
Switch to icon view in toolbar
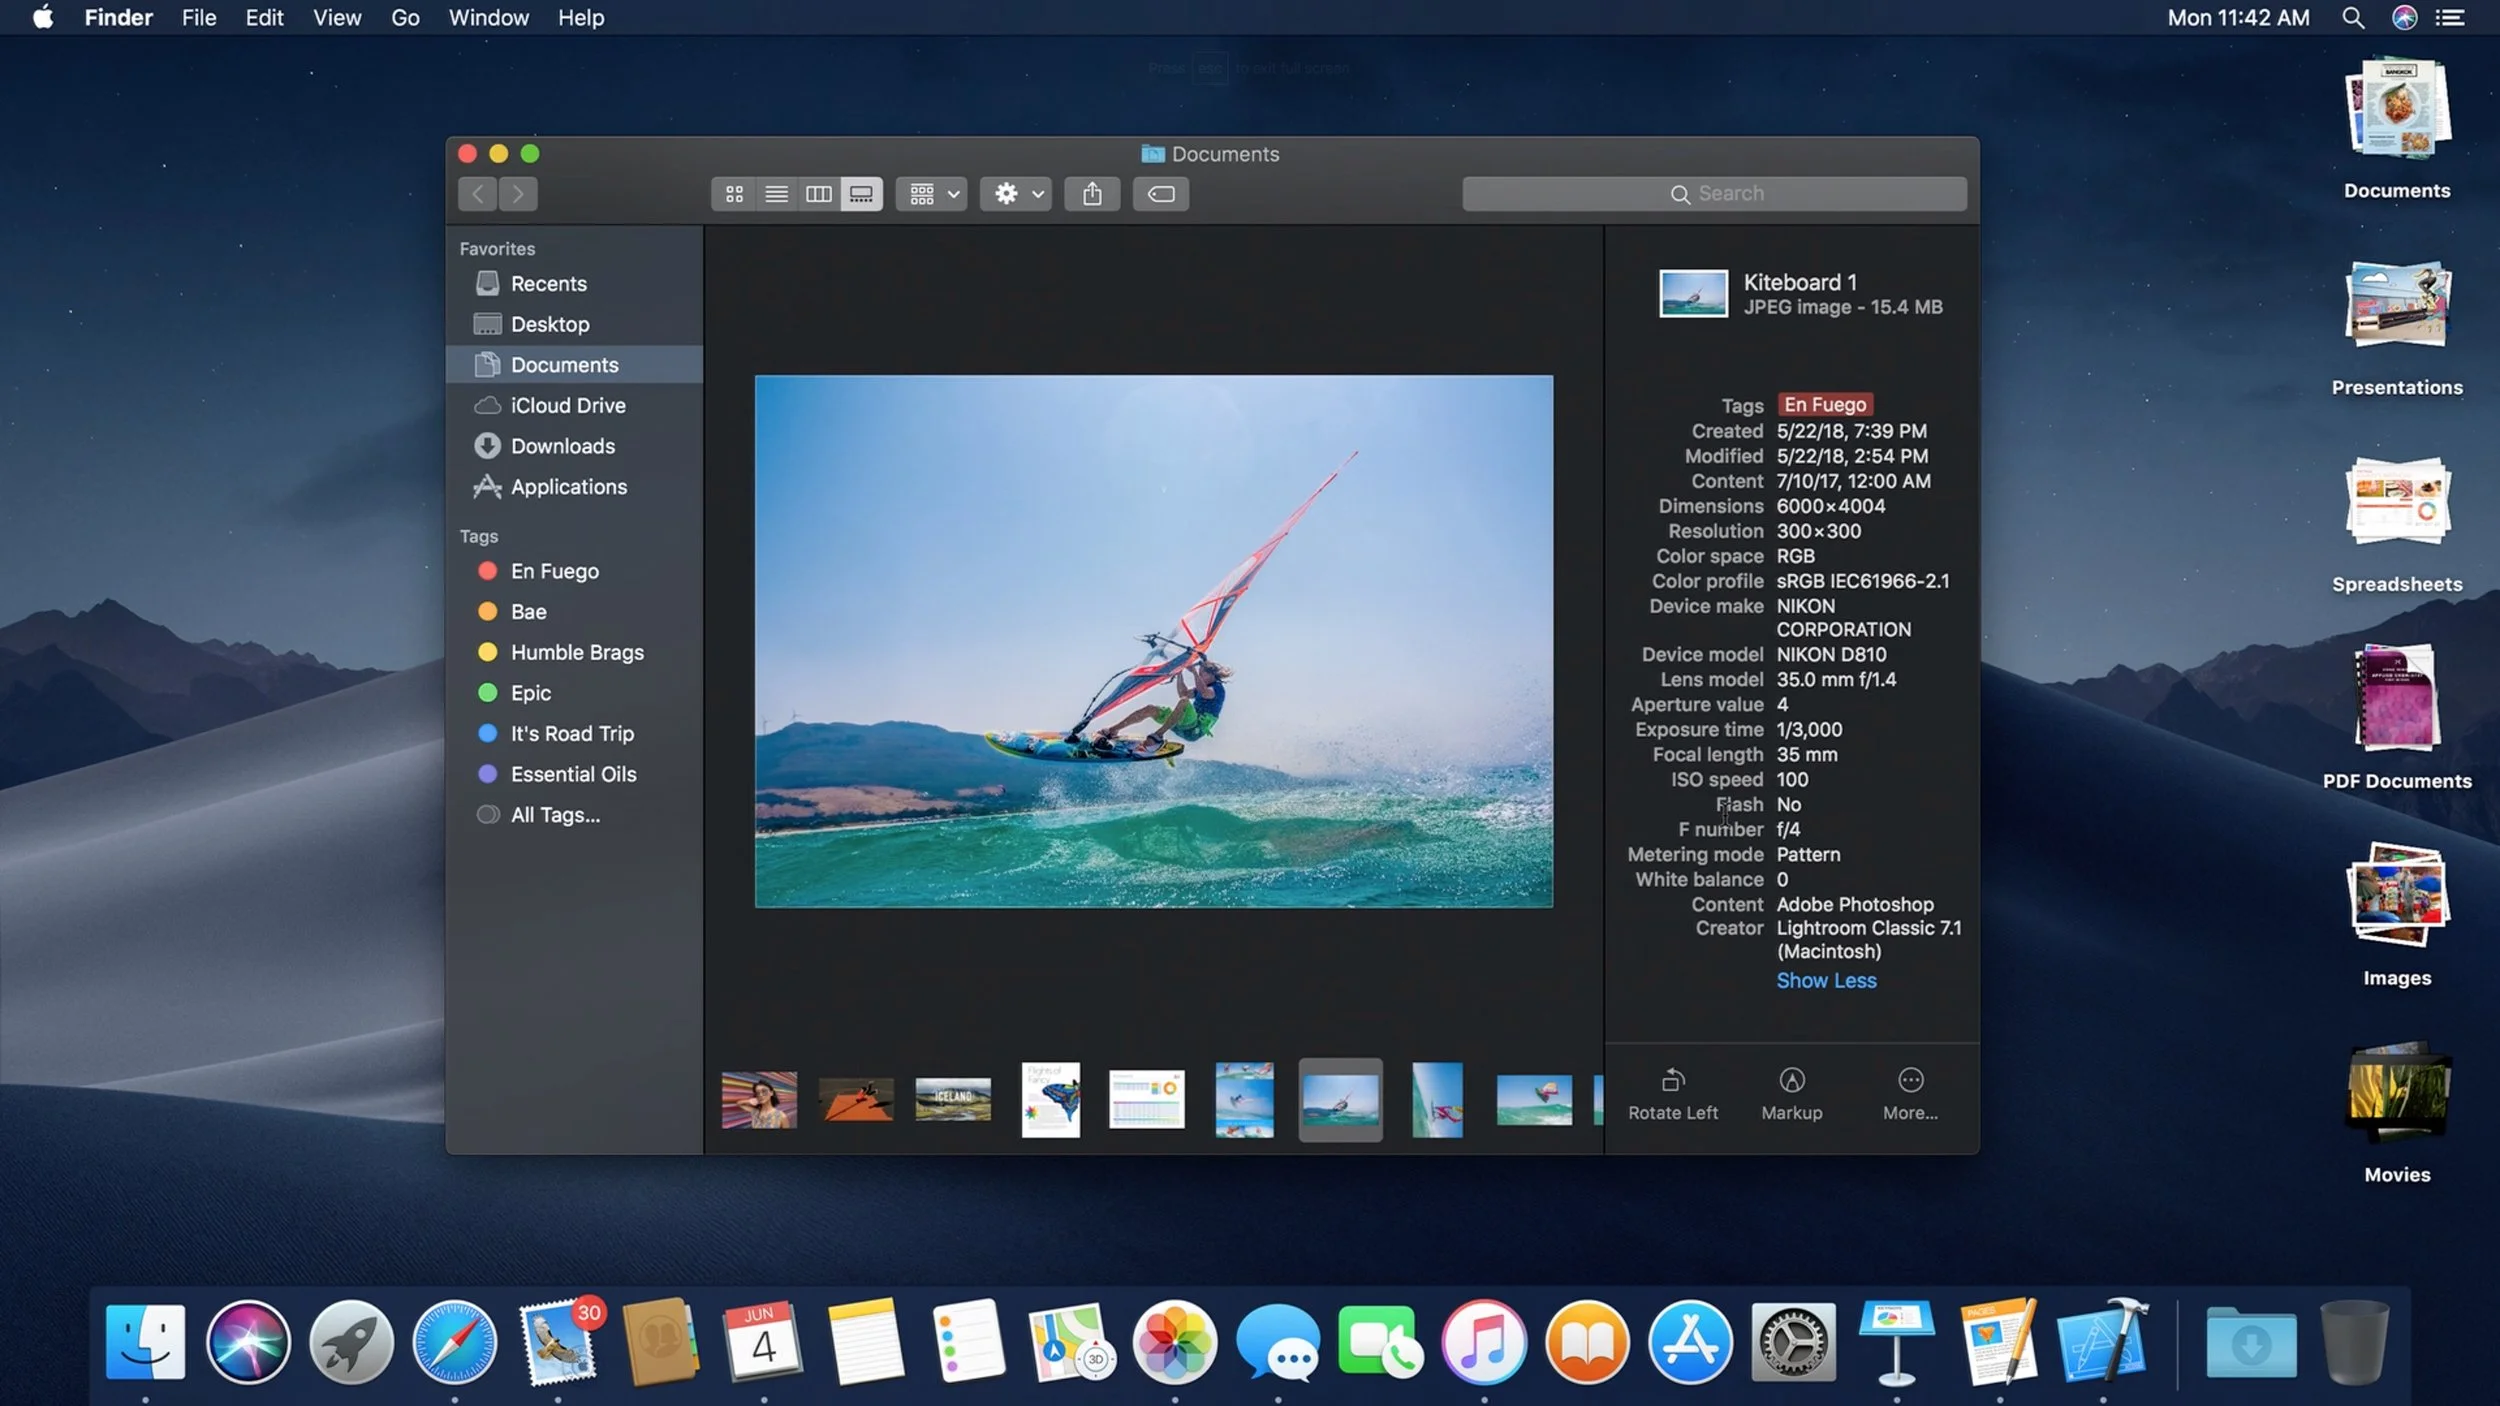(734, 194)
